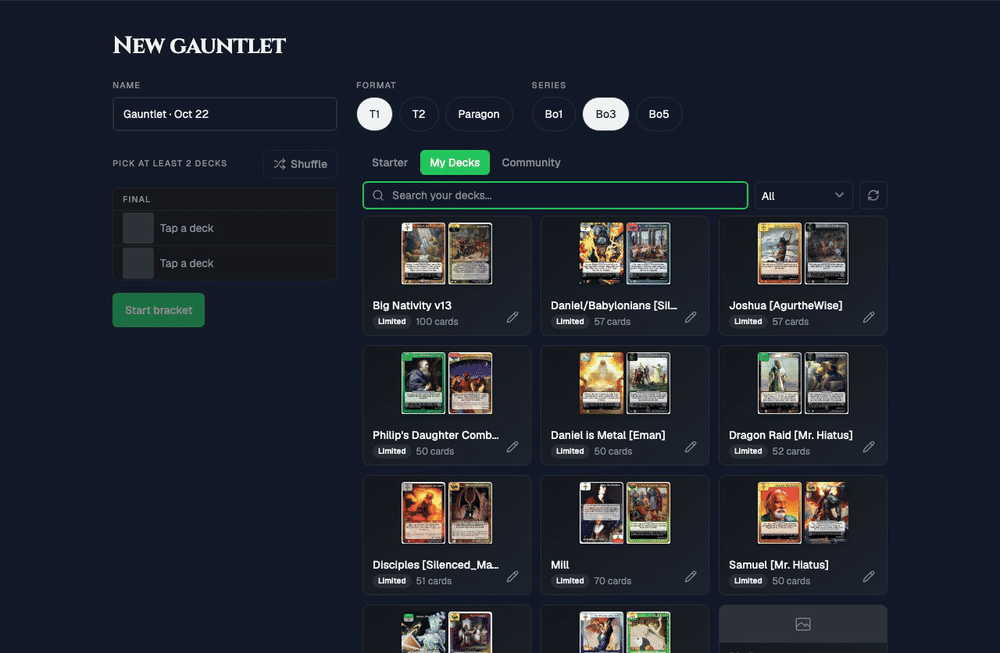The height and width of the screenshot is (653, 1000).
Task: Pick the Disciples deck card images
Action: coord(446,513)
